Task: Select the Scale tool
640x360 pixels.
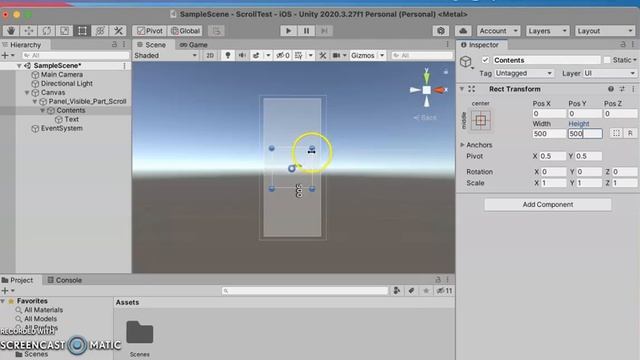Action: (64, 31)
